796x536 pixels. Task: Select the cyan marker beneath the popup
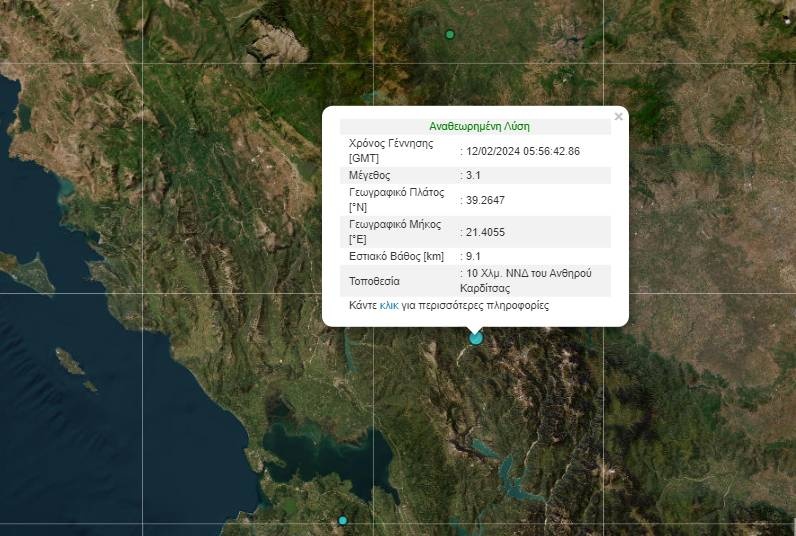476,338
